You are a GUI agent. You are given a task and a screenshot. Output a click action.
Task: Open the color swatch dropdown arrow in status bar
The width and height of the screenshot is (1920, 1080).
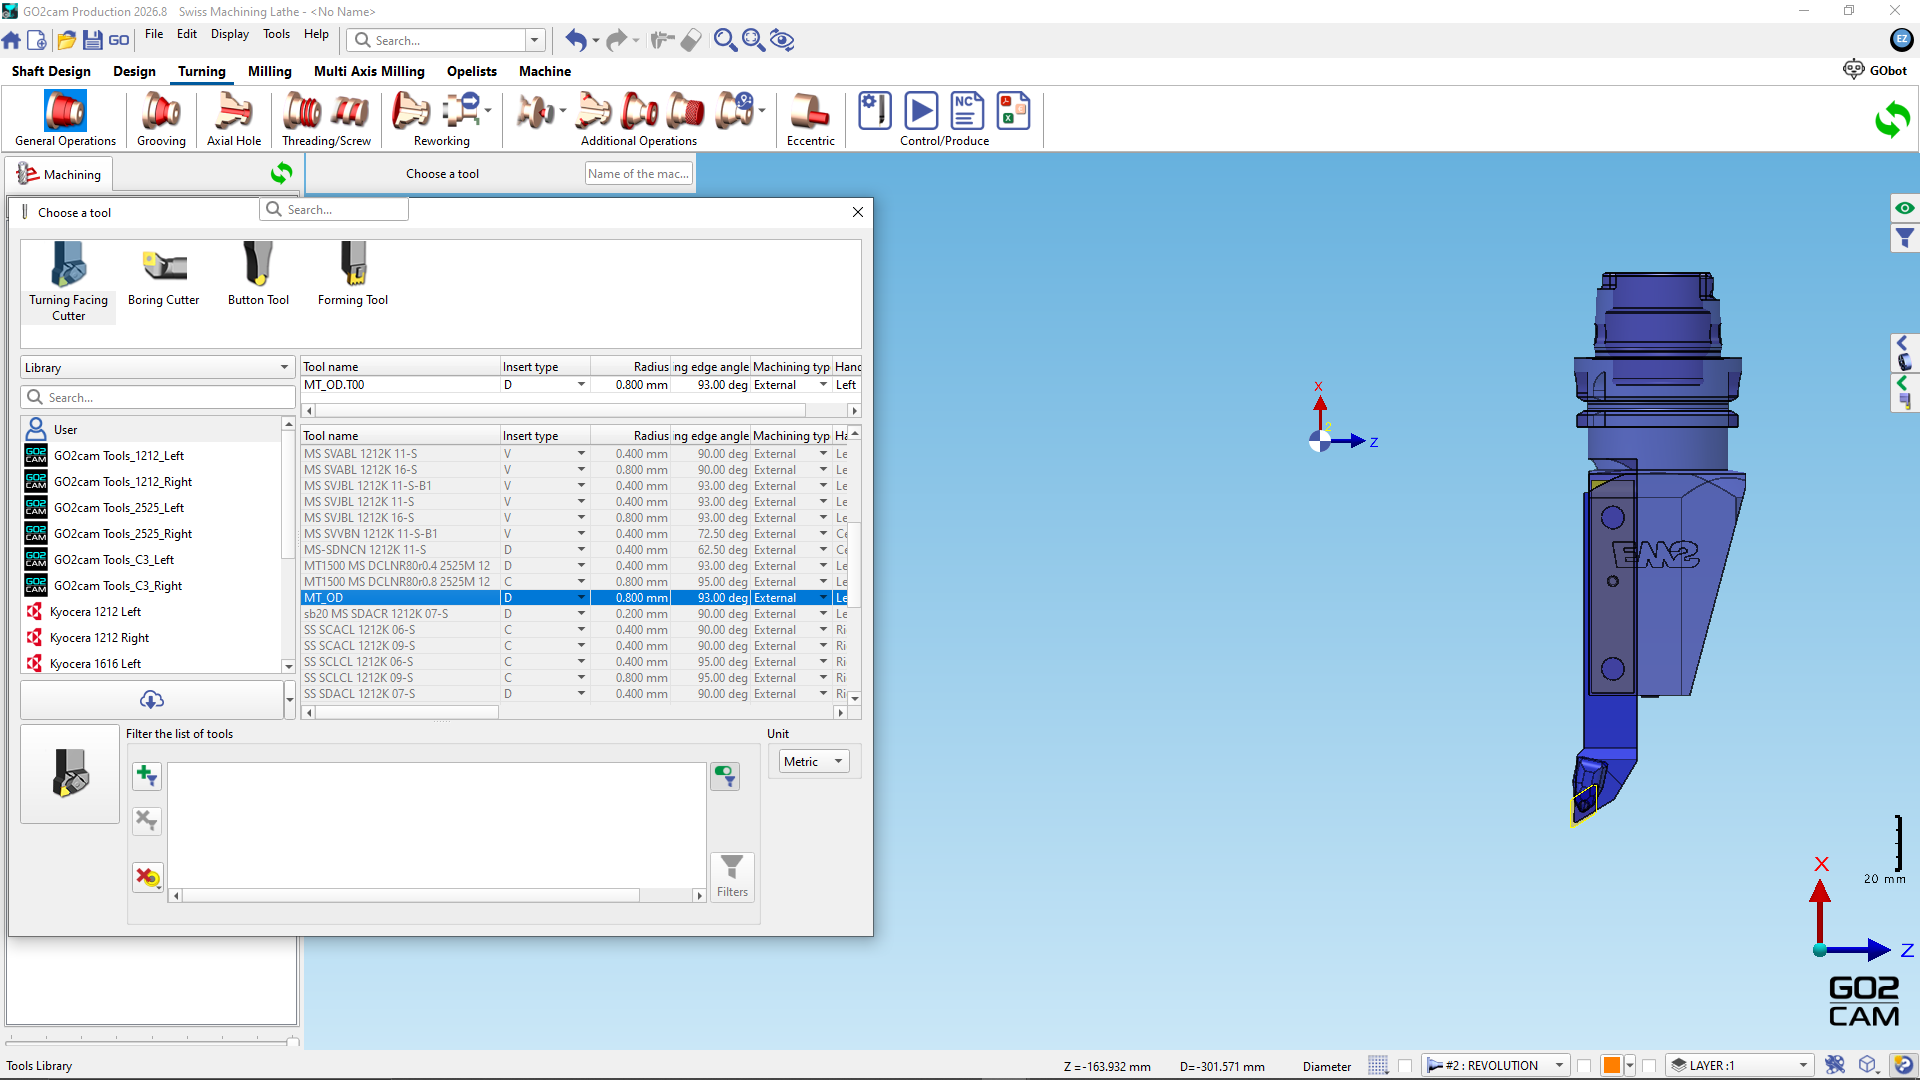1630,1066
